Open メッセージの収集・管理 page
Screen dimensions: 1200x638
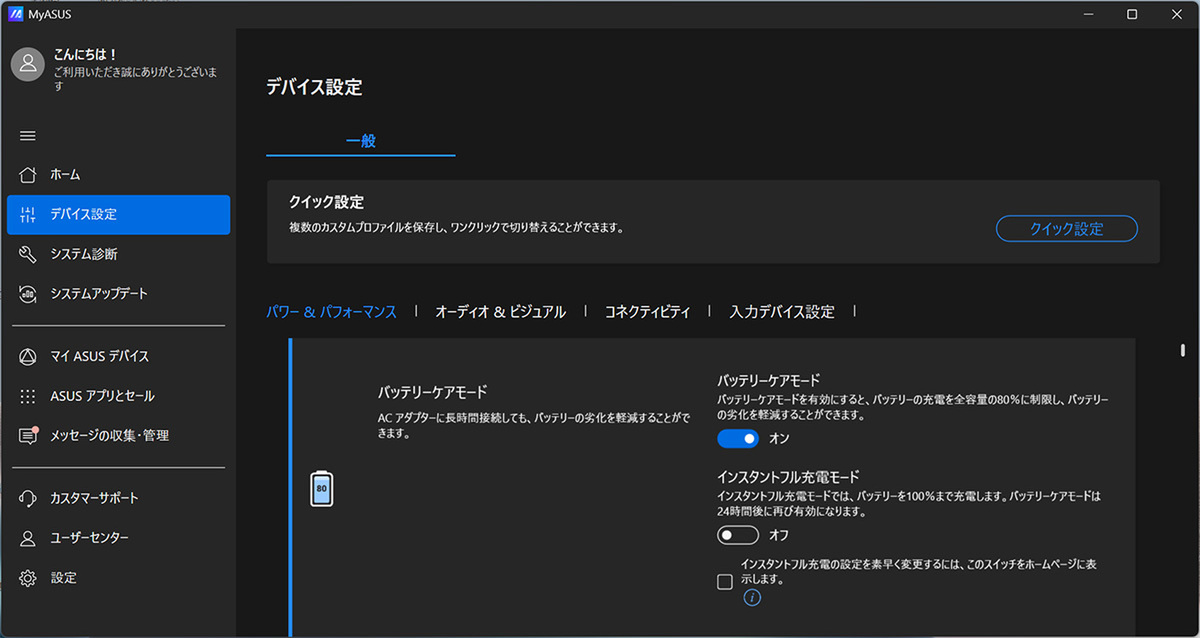118,436
